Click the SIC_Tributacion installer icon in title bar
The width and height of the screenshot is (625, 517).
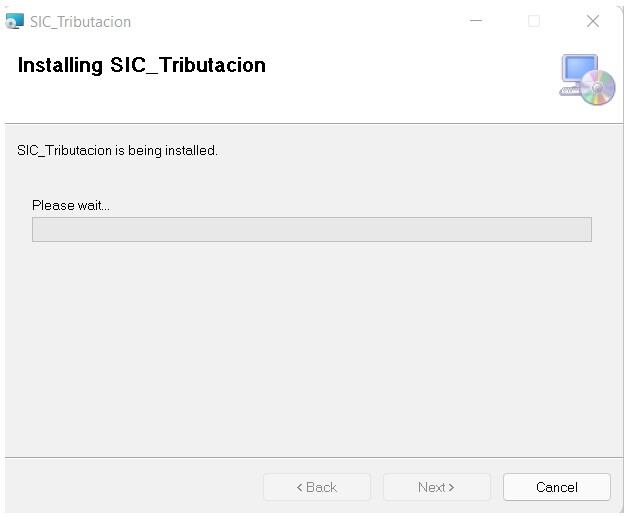point(14,21)
